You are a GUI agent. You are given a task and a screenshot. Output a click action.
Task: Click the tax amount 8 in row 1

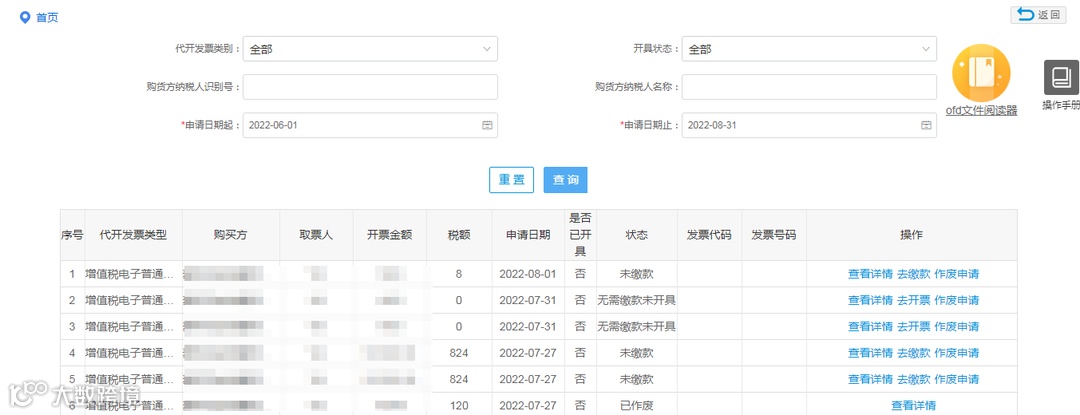[x=459, y=274]
